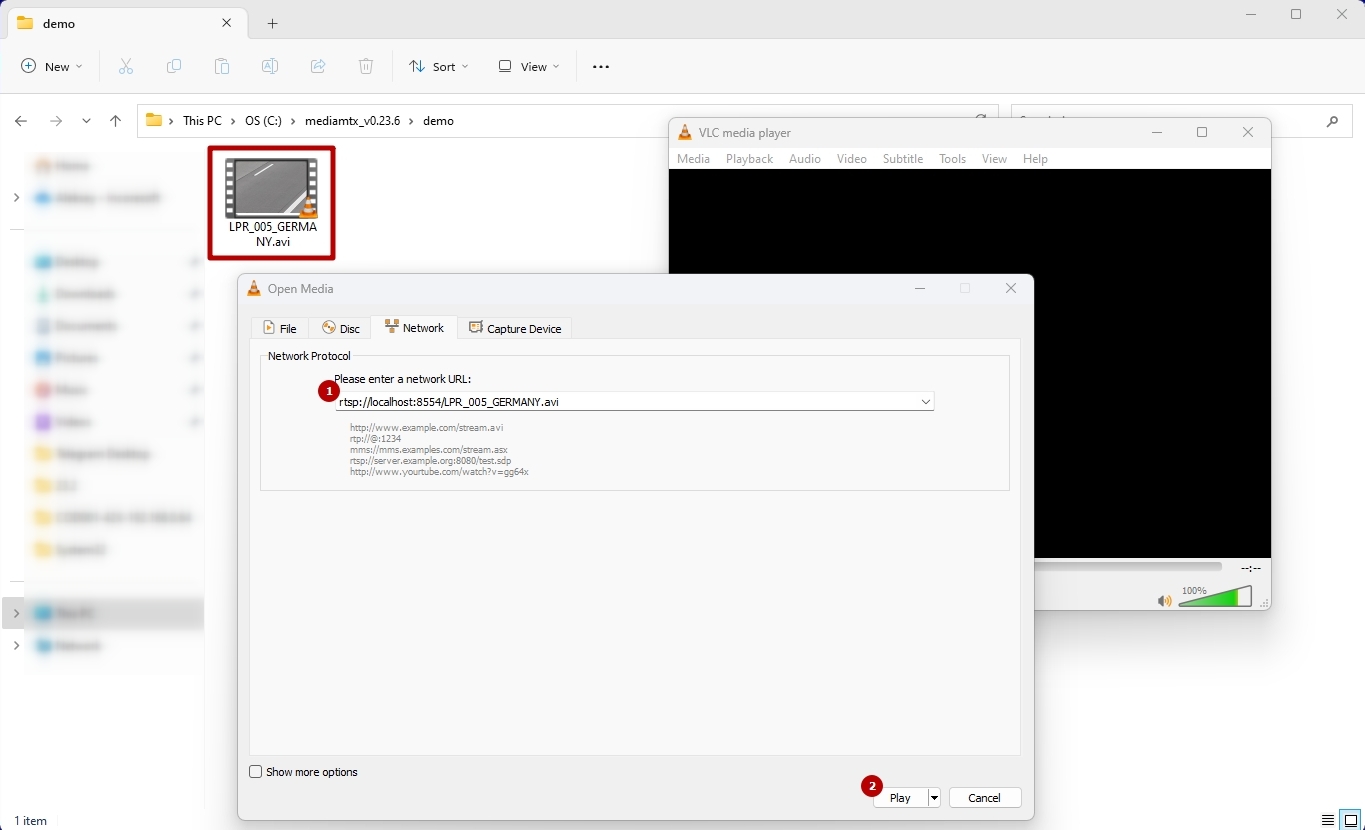Open the Help menu in VLC
Screen dimensions: 1365x830
[1035, 159]
